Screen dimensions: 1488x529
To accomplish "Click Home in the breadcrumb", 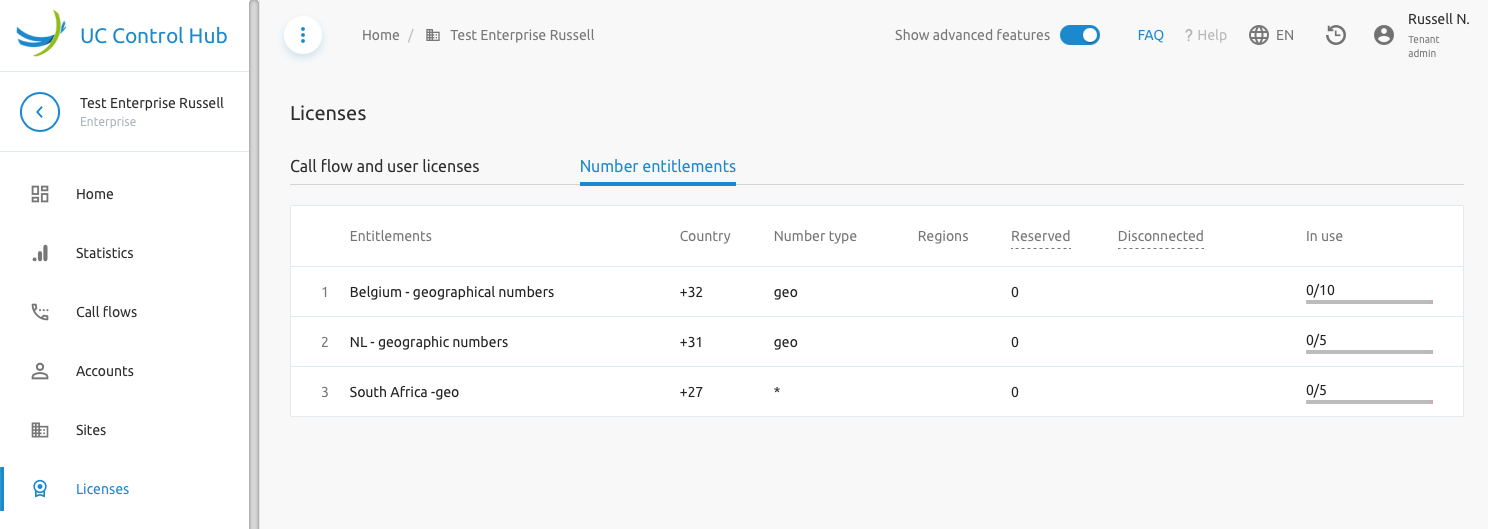I will pos(381,35).
